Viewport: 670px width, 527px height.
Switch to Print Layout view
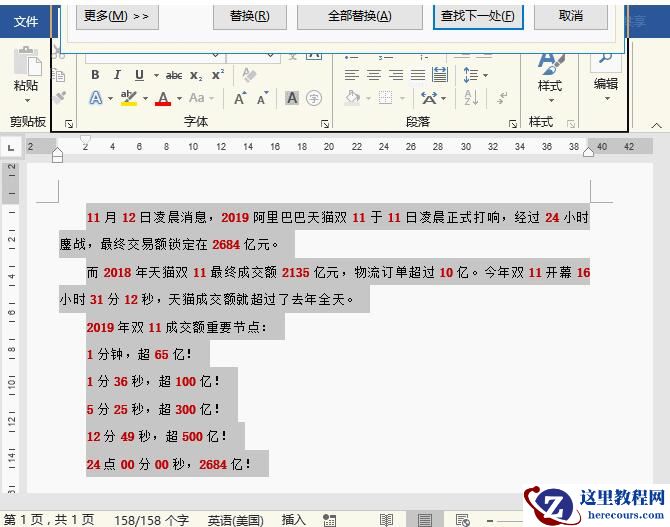425,520
